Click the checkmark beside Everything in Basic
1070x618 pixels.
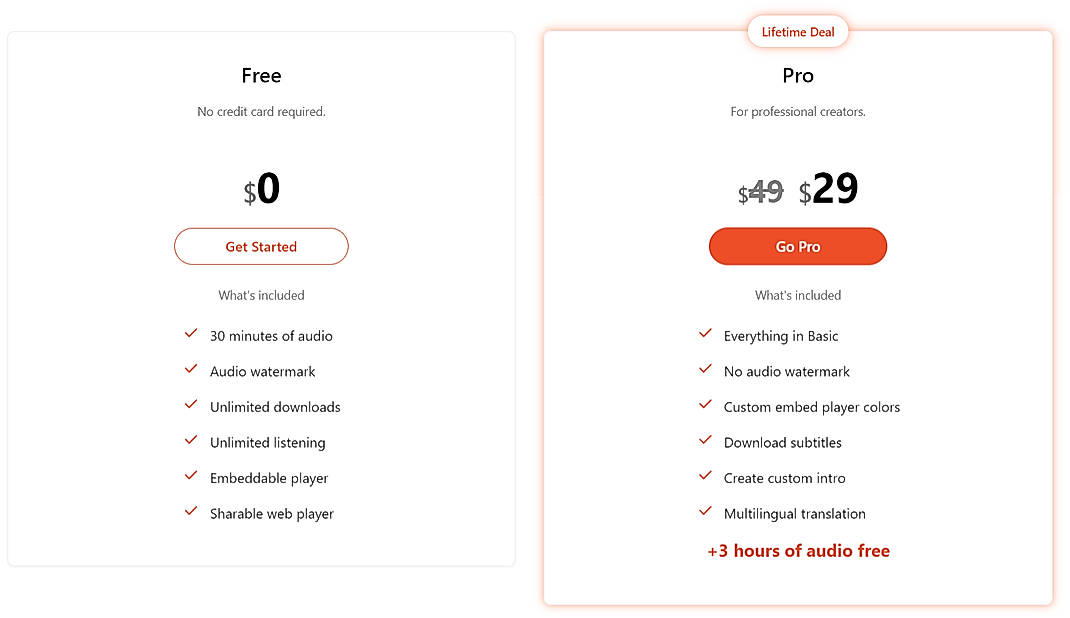click(x=705, y=334)
